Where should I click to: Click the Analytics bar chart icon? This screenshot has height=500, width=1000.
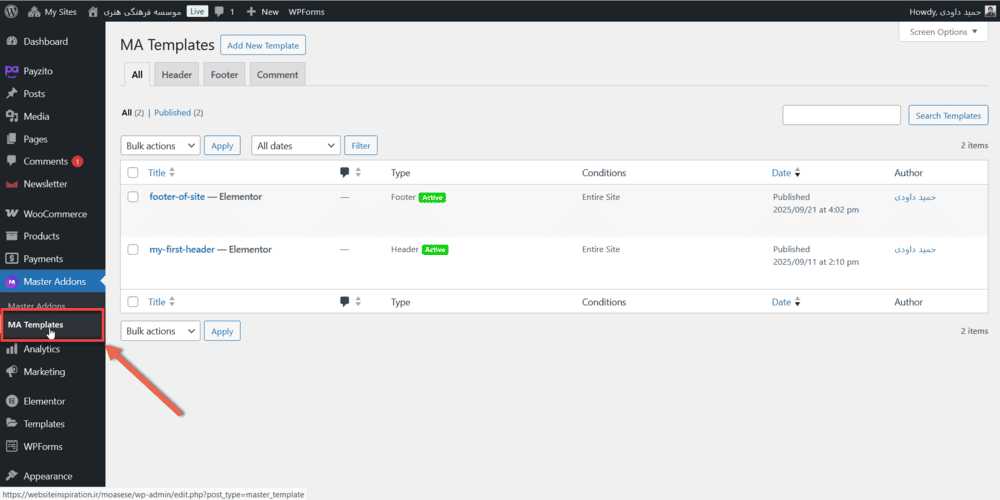click(x=12, y=349)
